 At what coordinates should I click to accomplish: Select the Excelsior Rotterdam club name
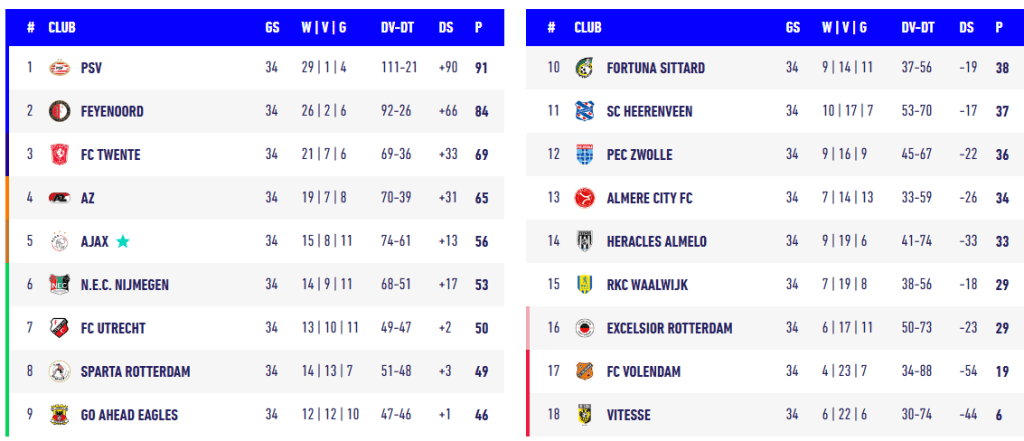click(669, 328)
